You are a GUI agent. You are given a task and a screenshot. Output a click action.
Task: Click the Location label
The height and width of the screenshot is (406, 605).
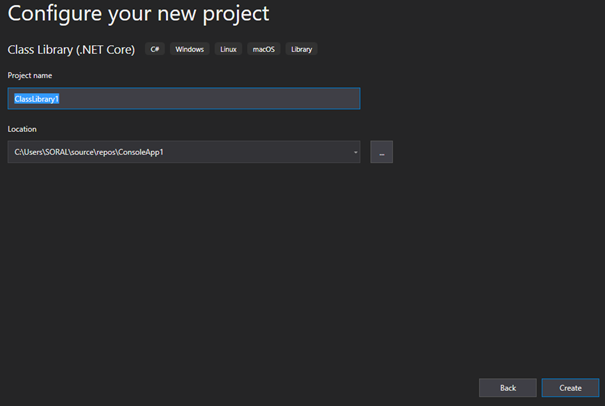point(22,129)
